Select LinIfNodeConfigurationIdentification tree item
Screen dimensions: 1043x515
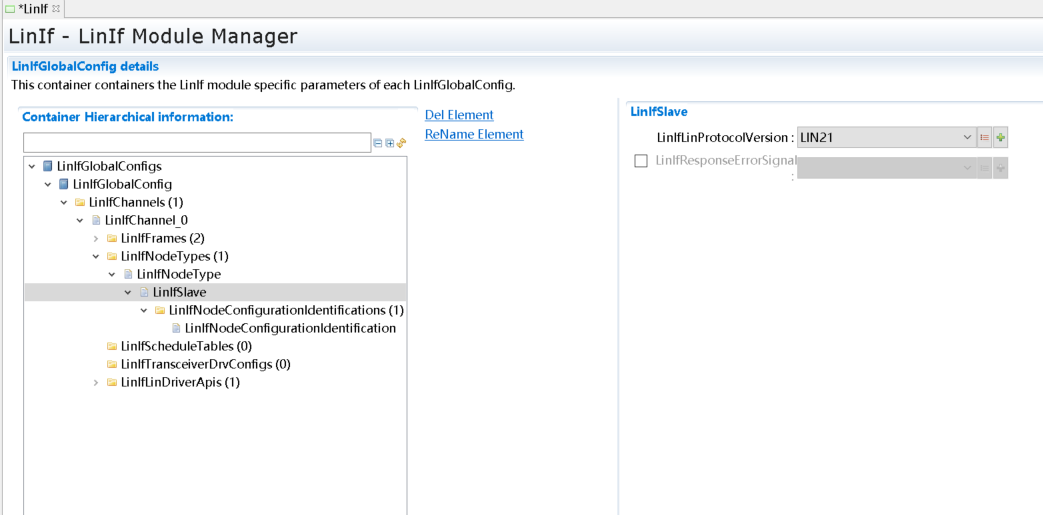290,328
